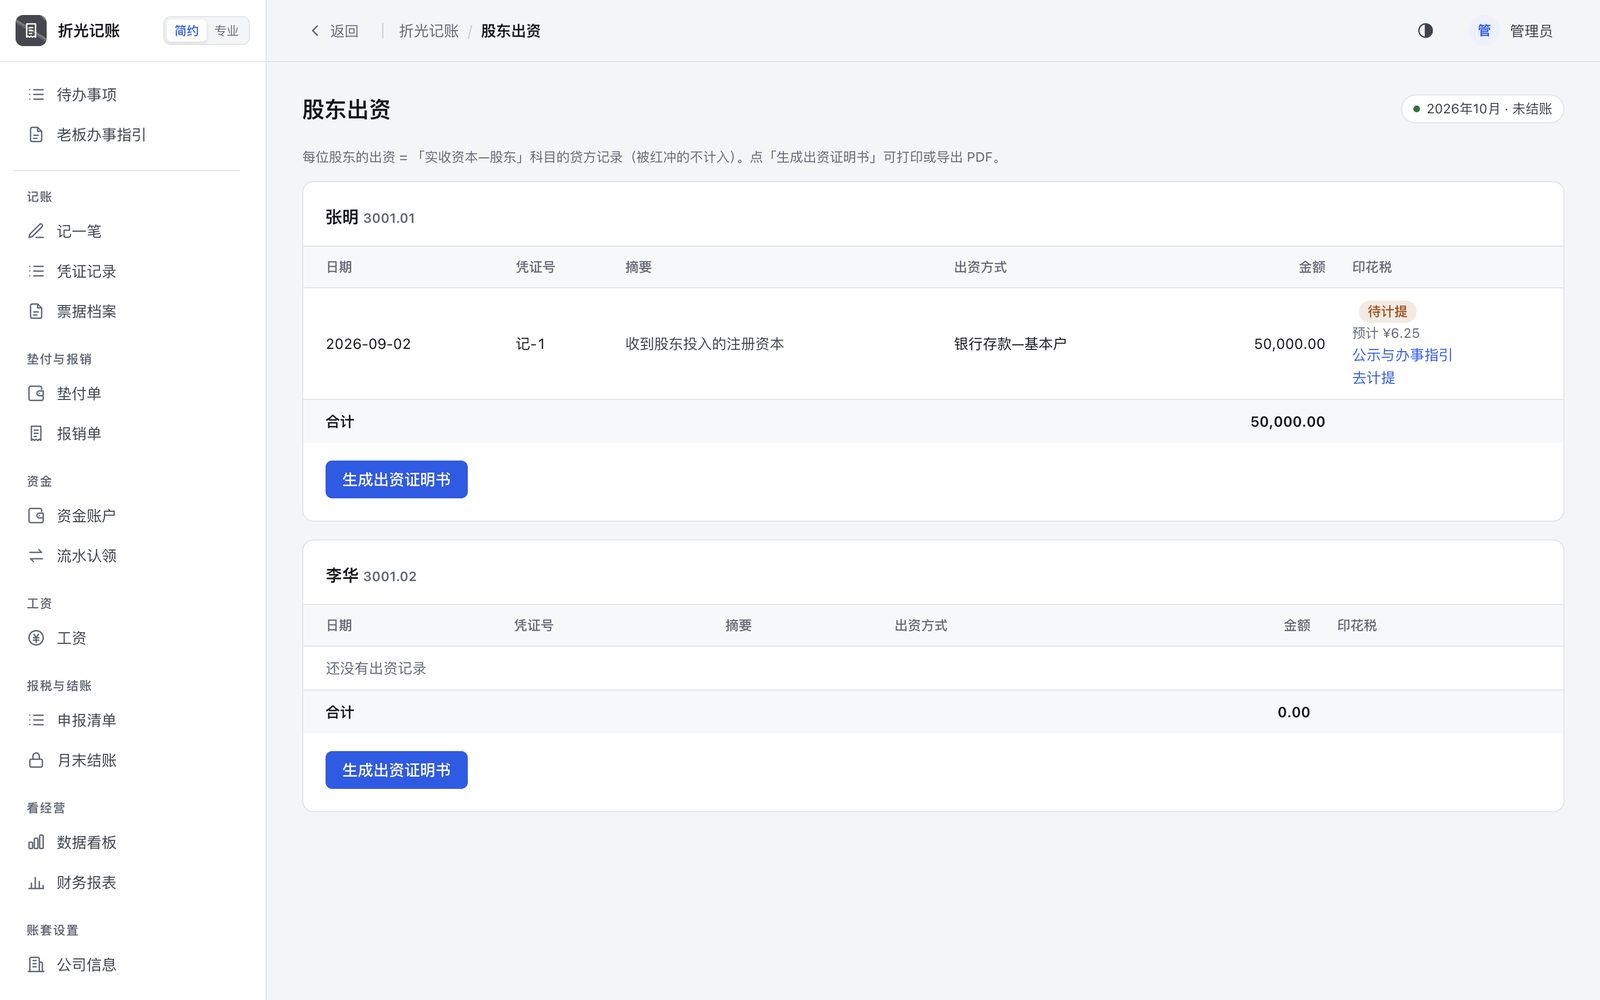
Task: Switch to 专业 mode
Action: point(227,31)
